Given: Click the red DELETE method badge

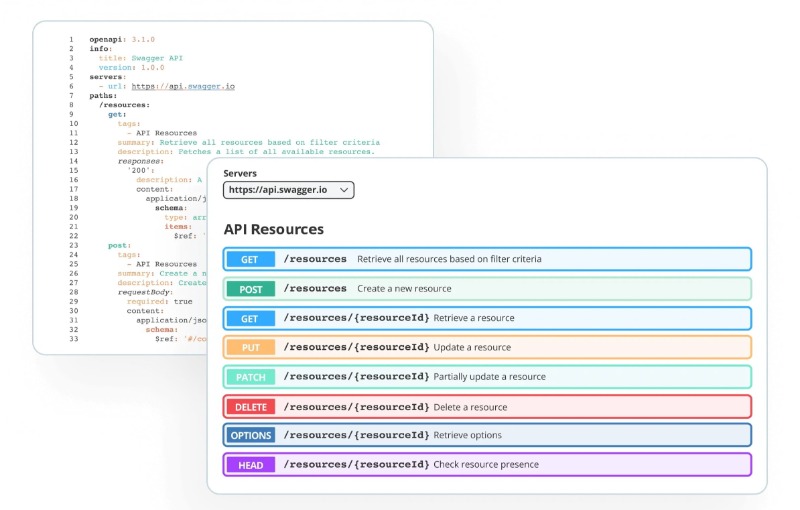Looking at the screenshot, I should [251, 407].
